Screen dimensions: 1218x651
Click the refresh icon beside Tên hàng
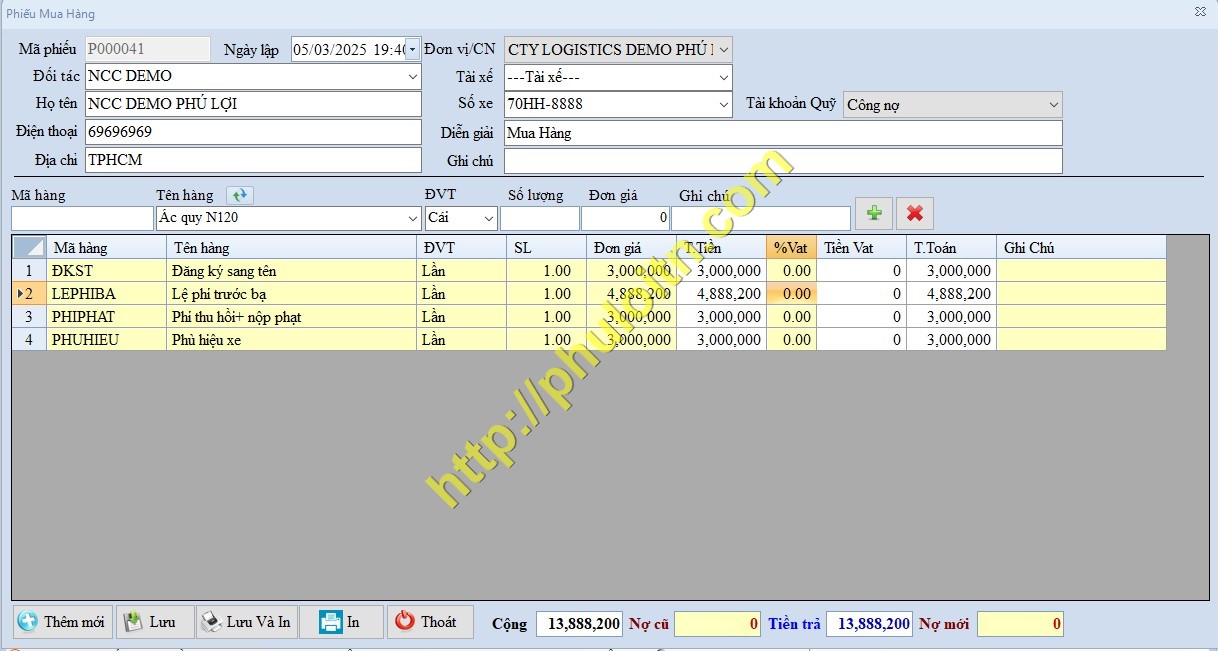tap(240, 195)
